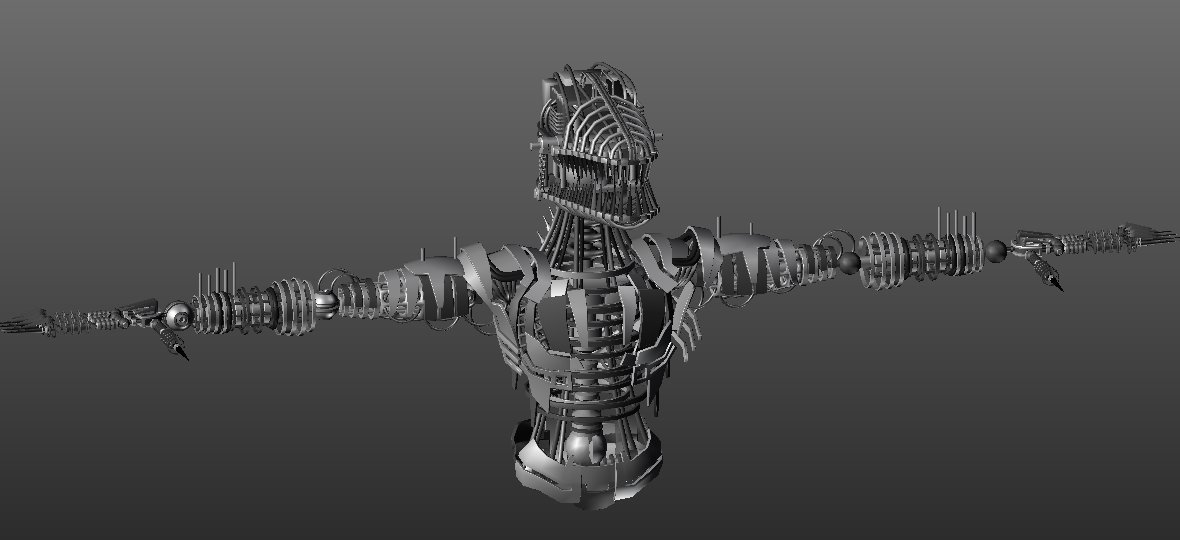
Task: Select the dark sphere joint near right hand
Action: (x=996, y=251)
